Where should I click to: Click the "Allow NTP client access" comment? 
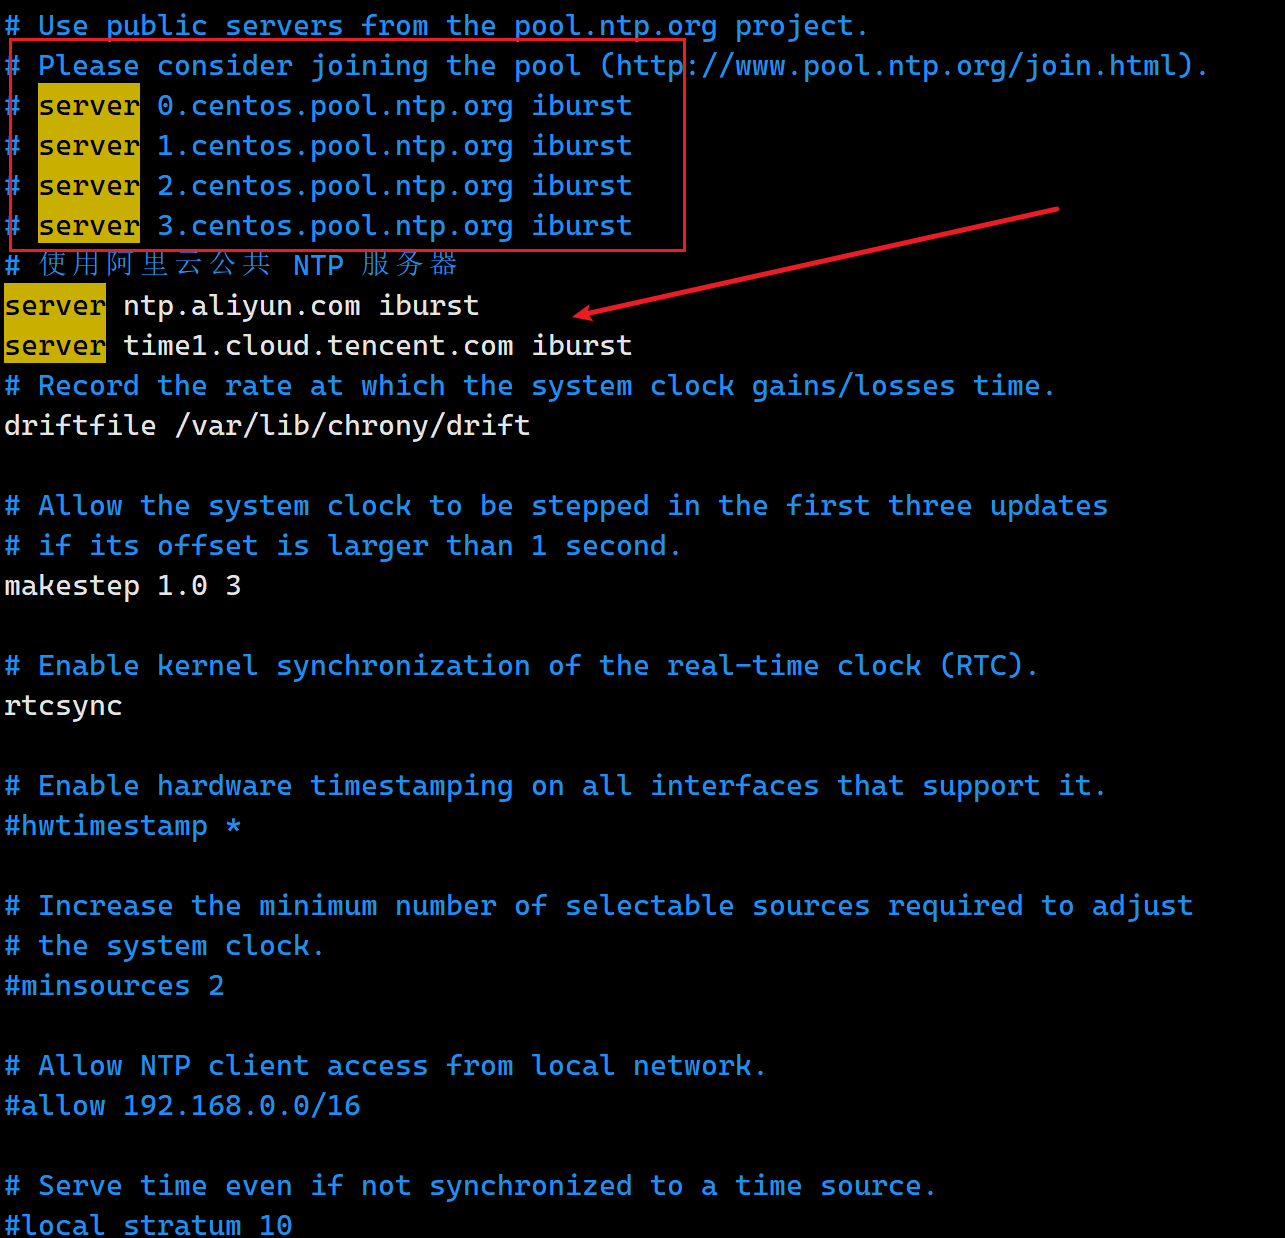tap(385, 1066)
